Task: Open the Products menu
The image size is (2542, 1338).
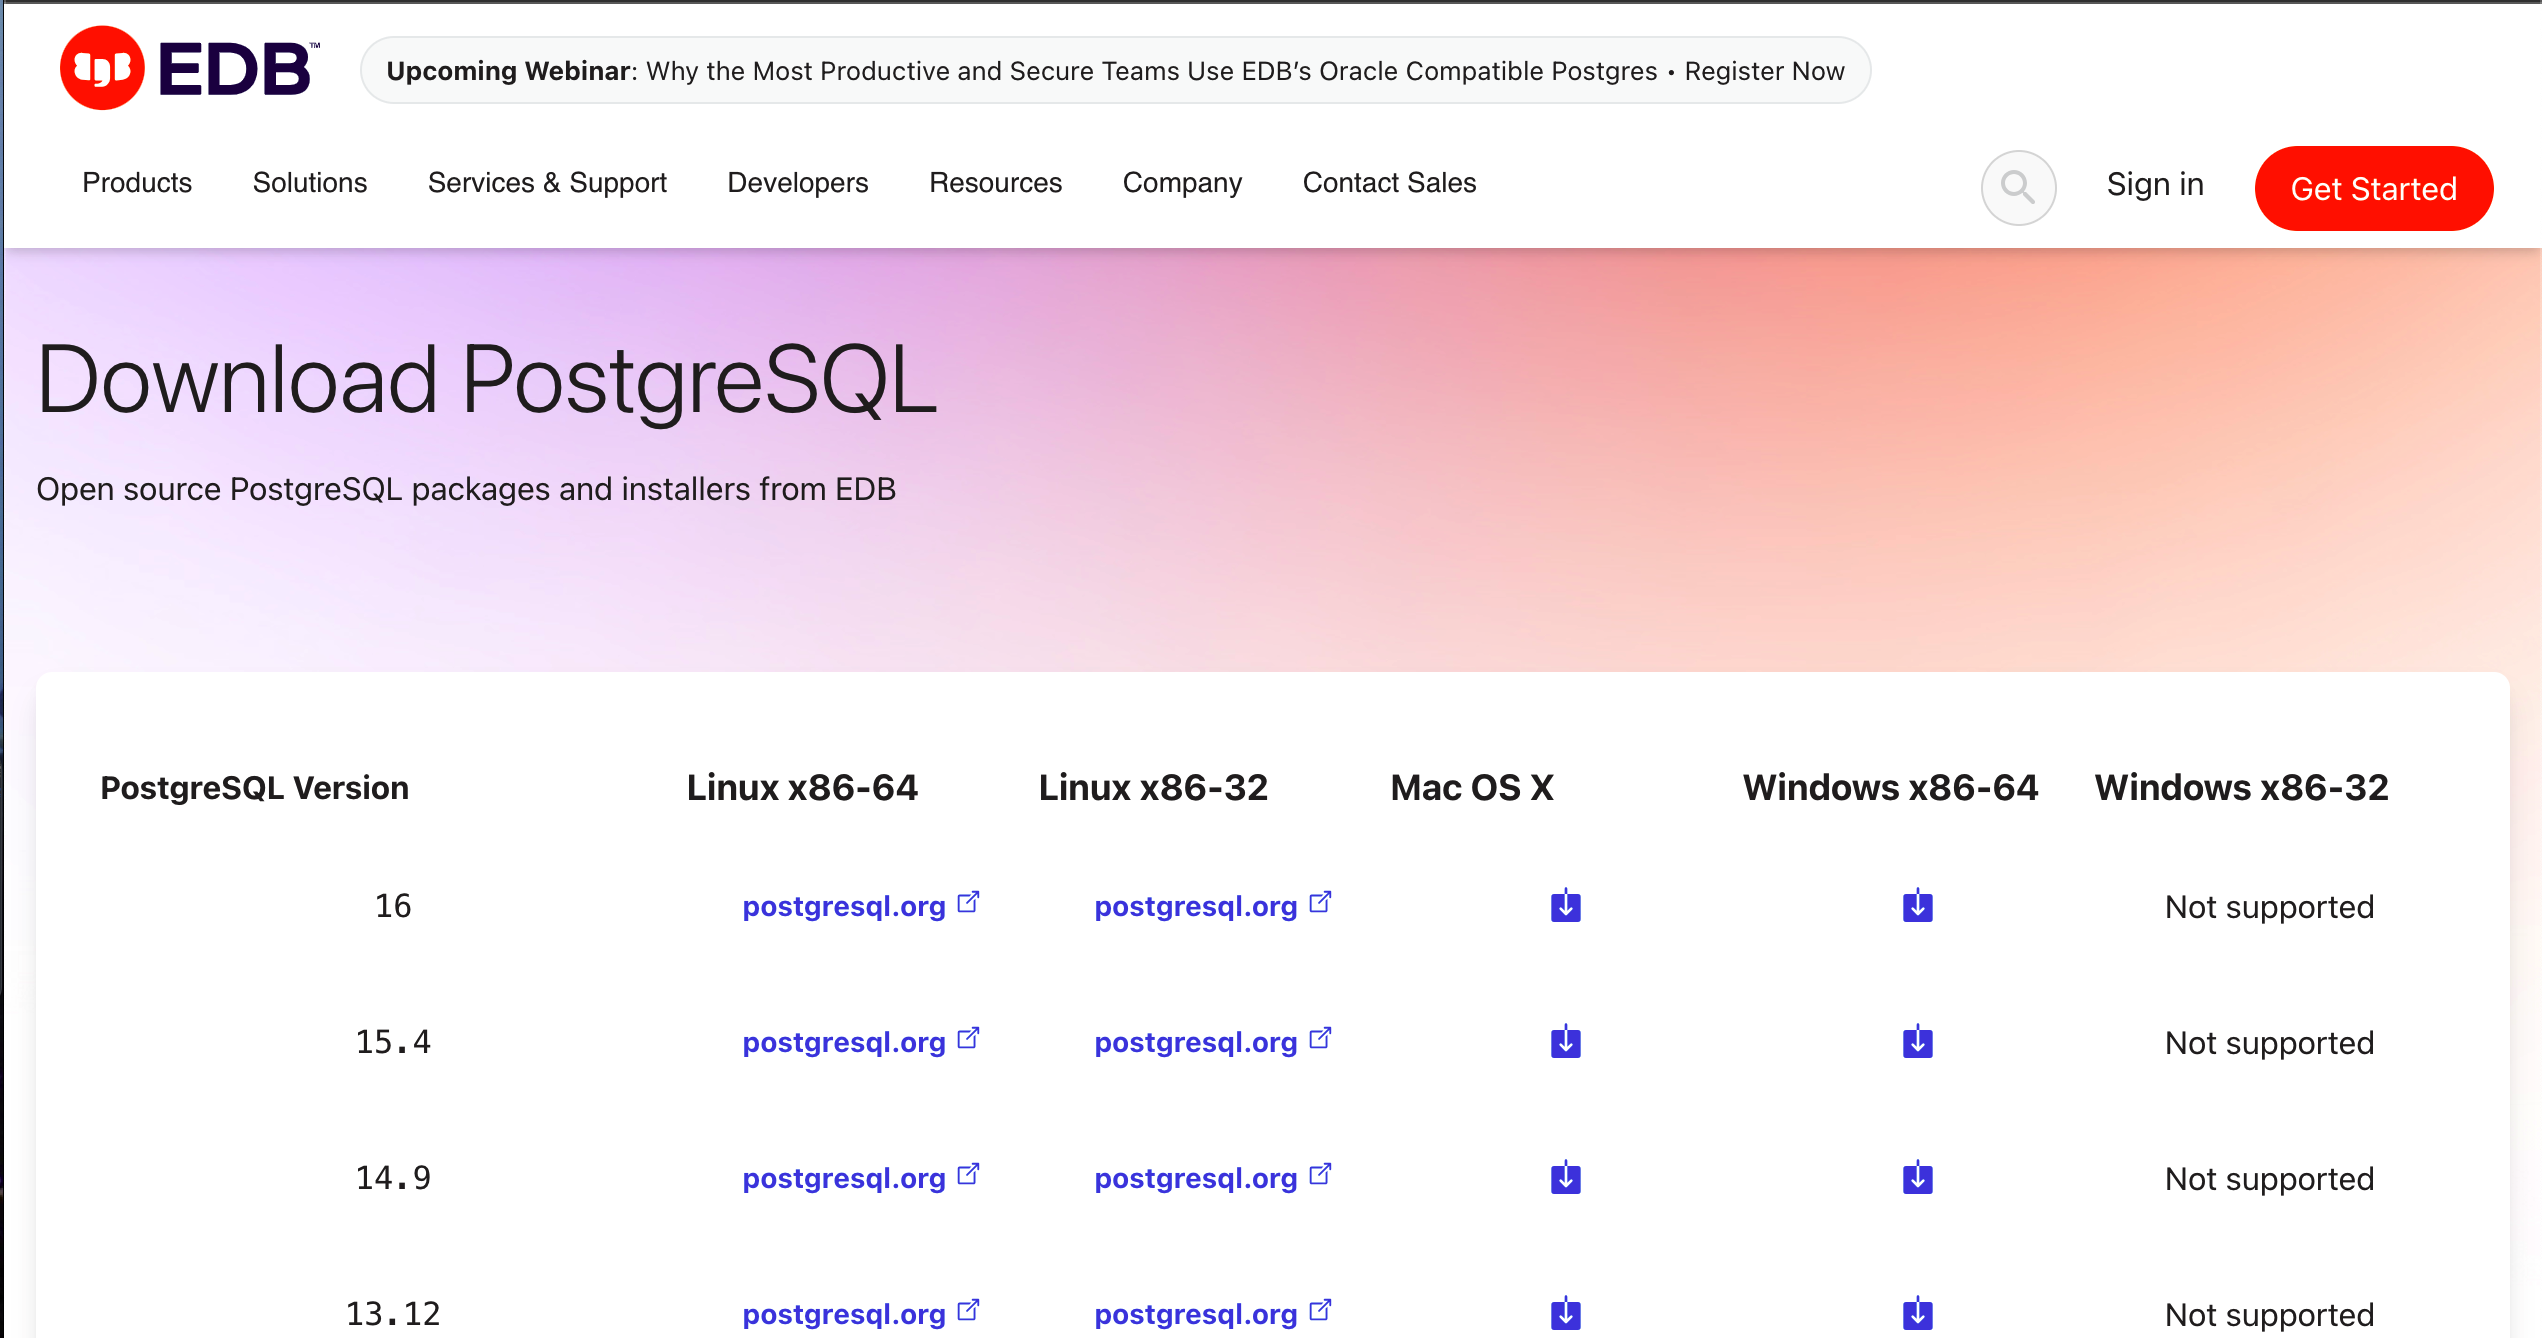Action: [x=137, y=183]
